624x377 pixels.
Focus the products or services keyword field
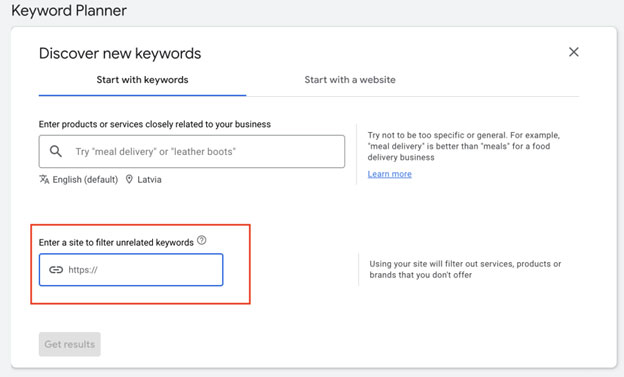[192, 151]
